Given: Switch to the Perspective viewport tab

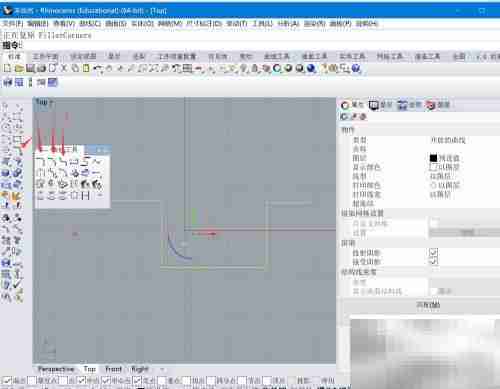Looking at the screenshot, I should (56, 369).
